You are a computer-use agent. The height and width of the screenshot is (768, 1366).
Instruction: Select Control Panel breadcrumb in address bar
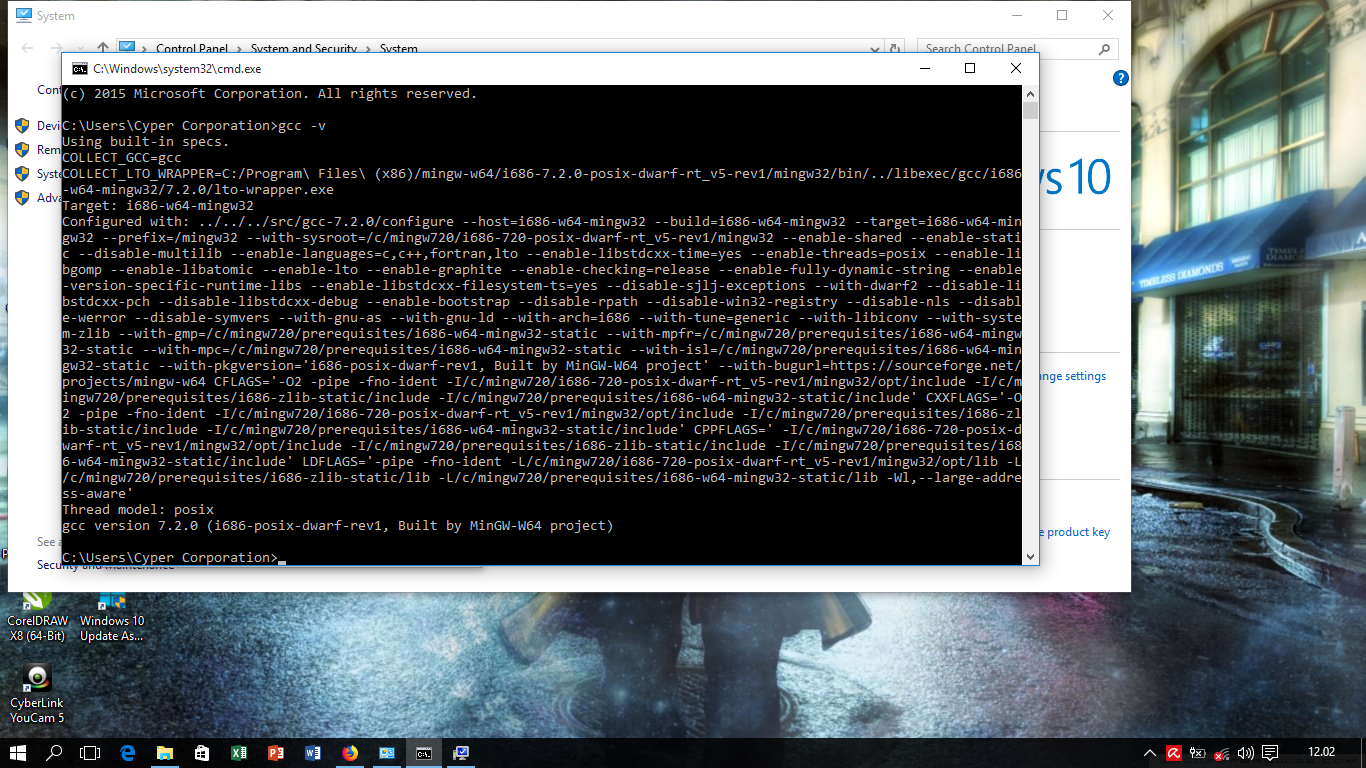click(191, 48)
